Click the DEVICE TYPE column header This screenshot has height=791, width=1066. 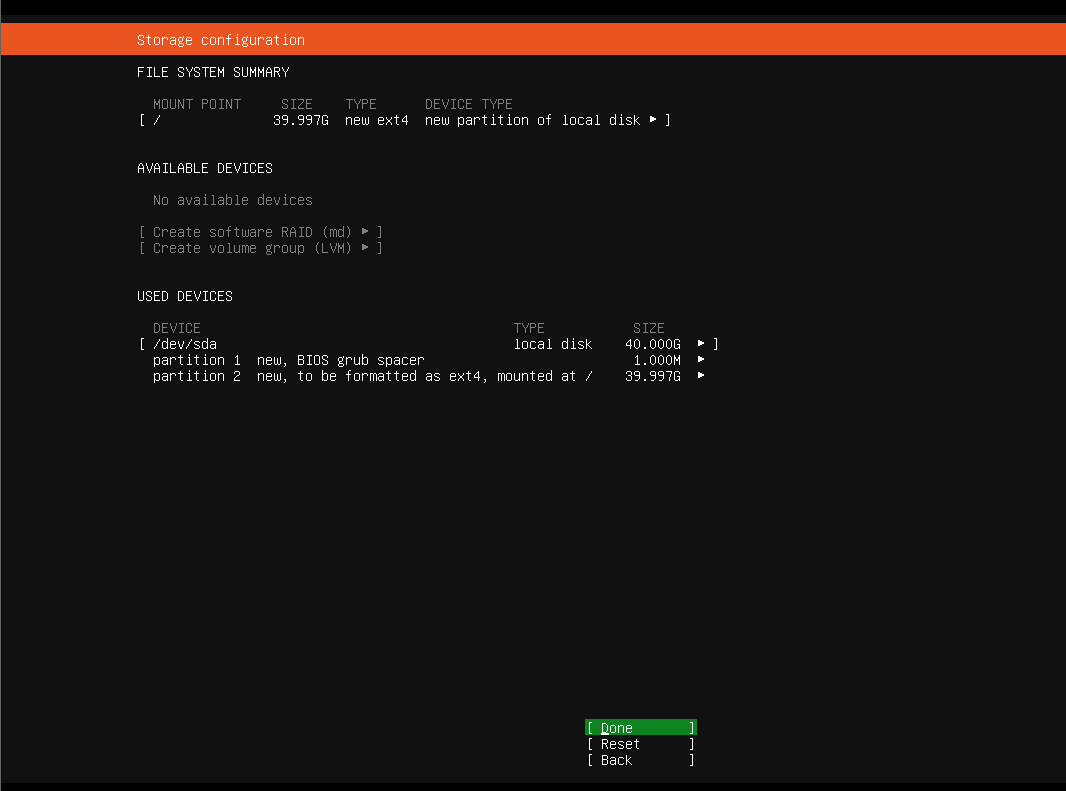tap(468, 104)
